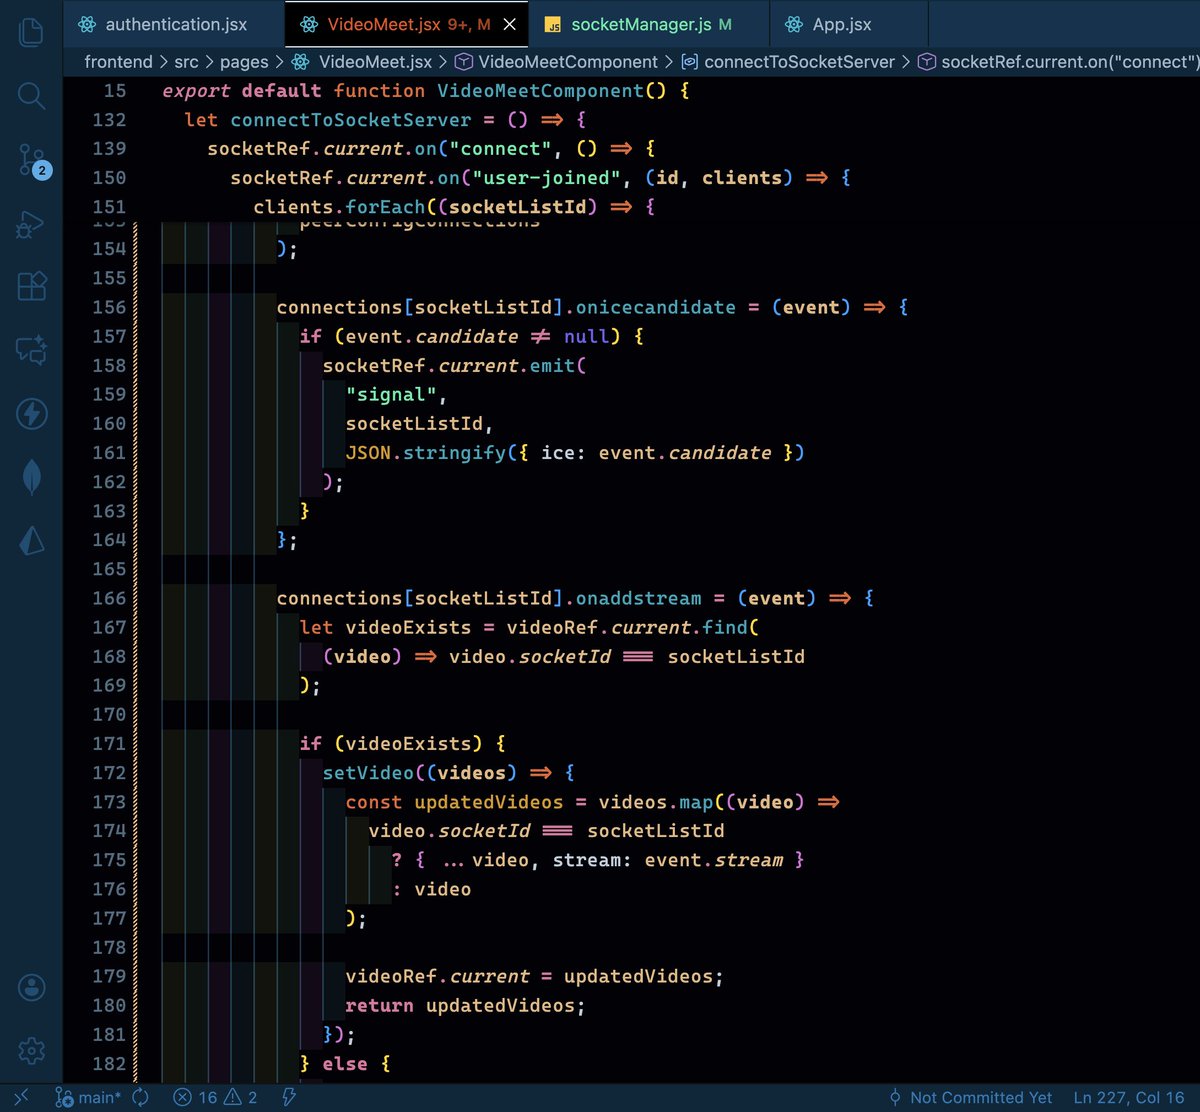This screenshot has height=1112, width=1200.
Task: Click onaddstream on line 166
Action: [x=639, y=598]
